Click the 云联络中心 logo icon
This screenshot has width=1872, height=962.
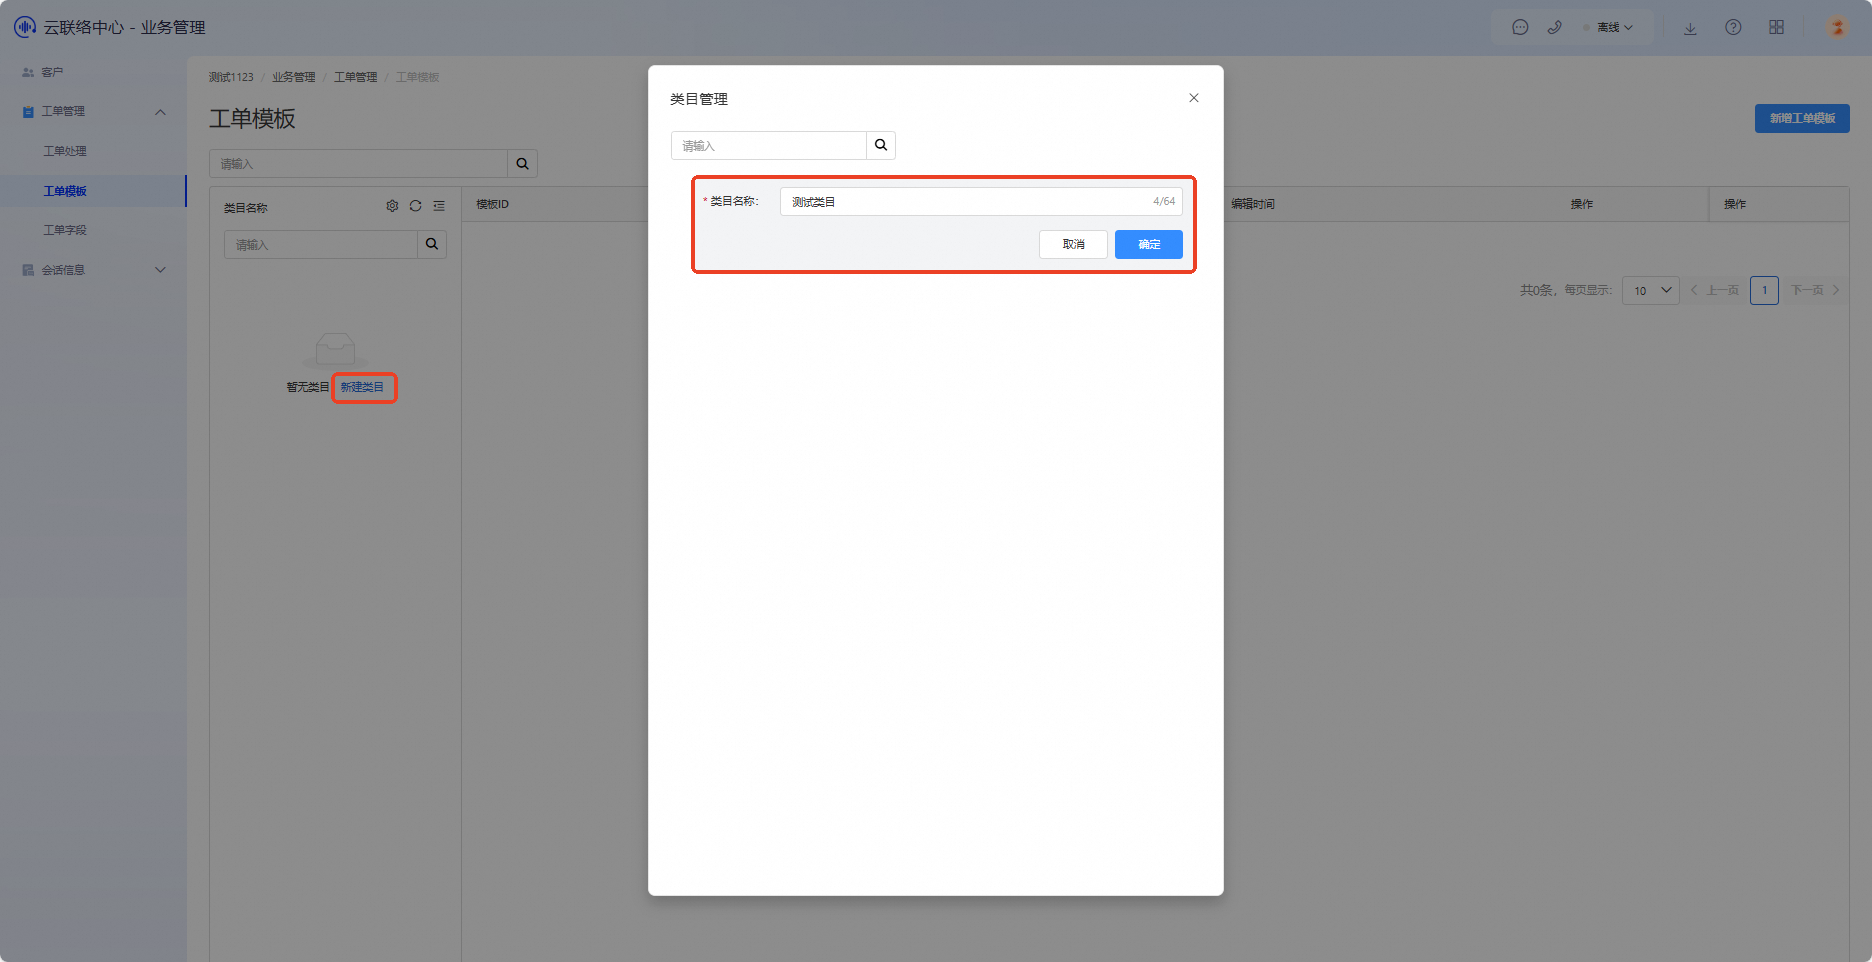click(25, 27)
